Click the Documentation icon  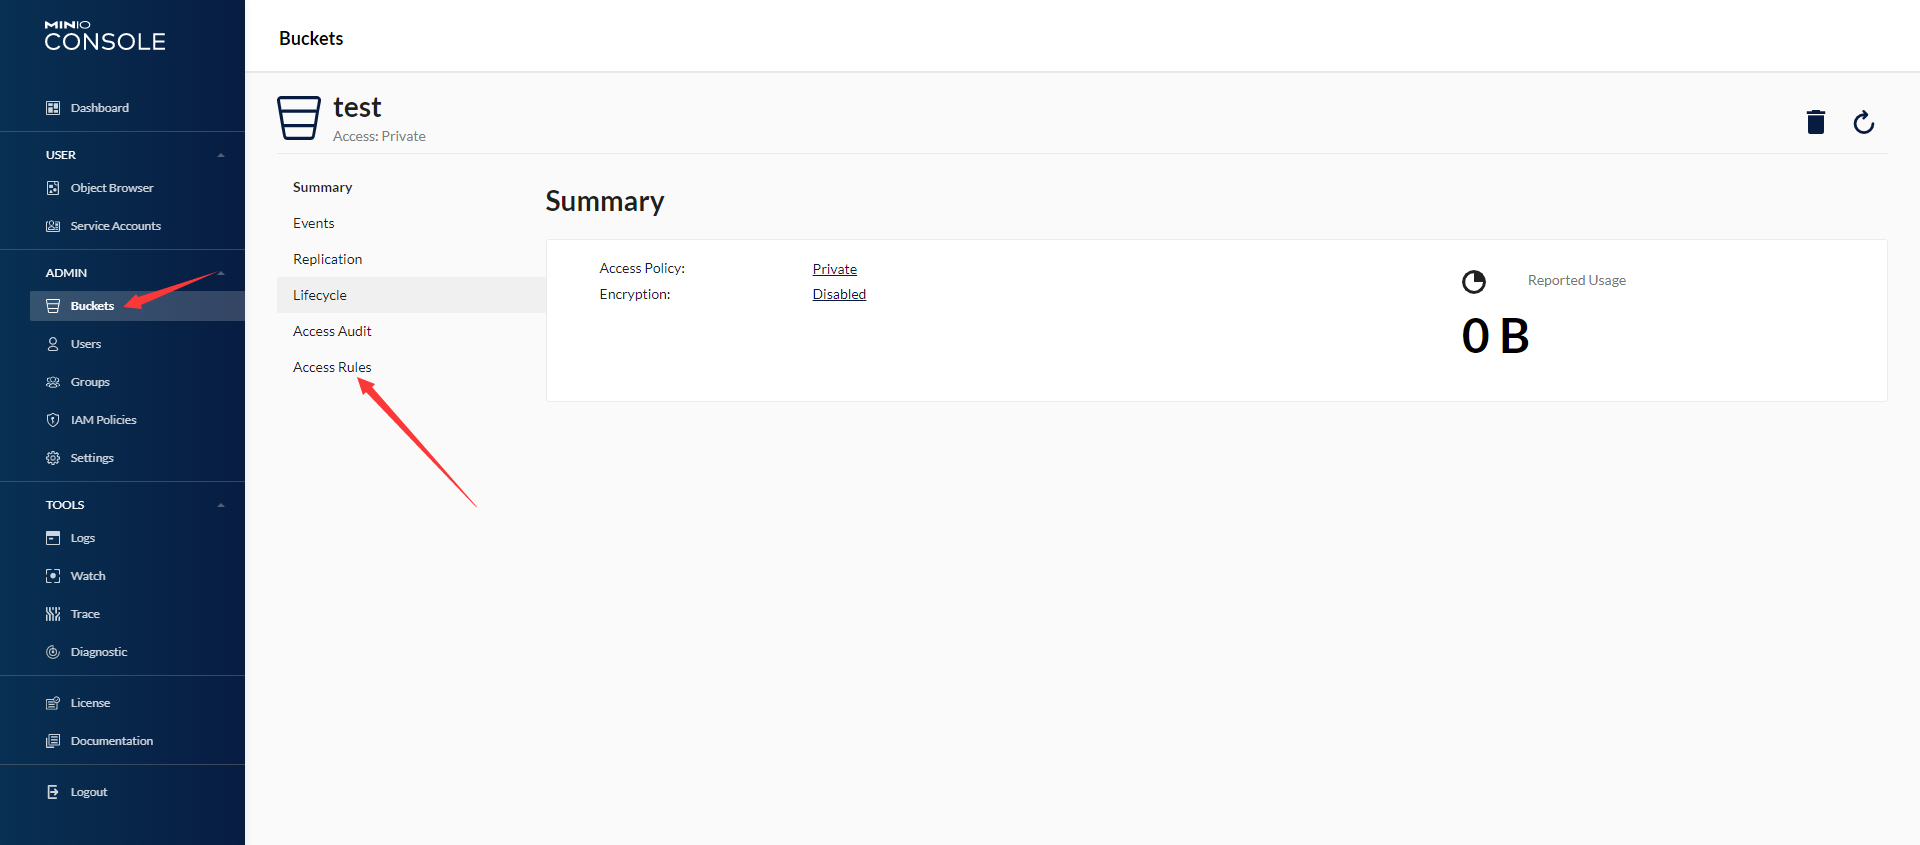pos(53,741)
